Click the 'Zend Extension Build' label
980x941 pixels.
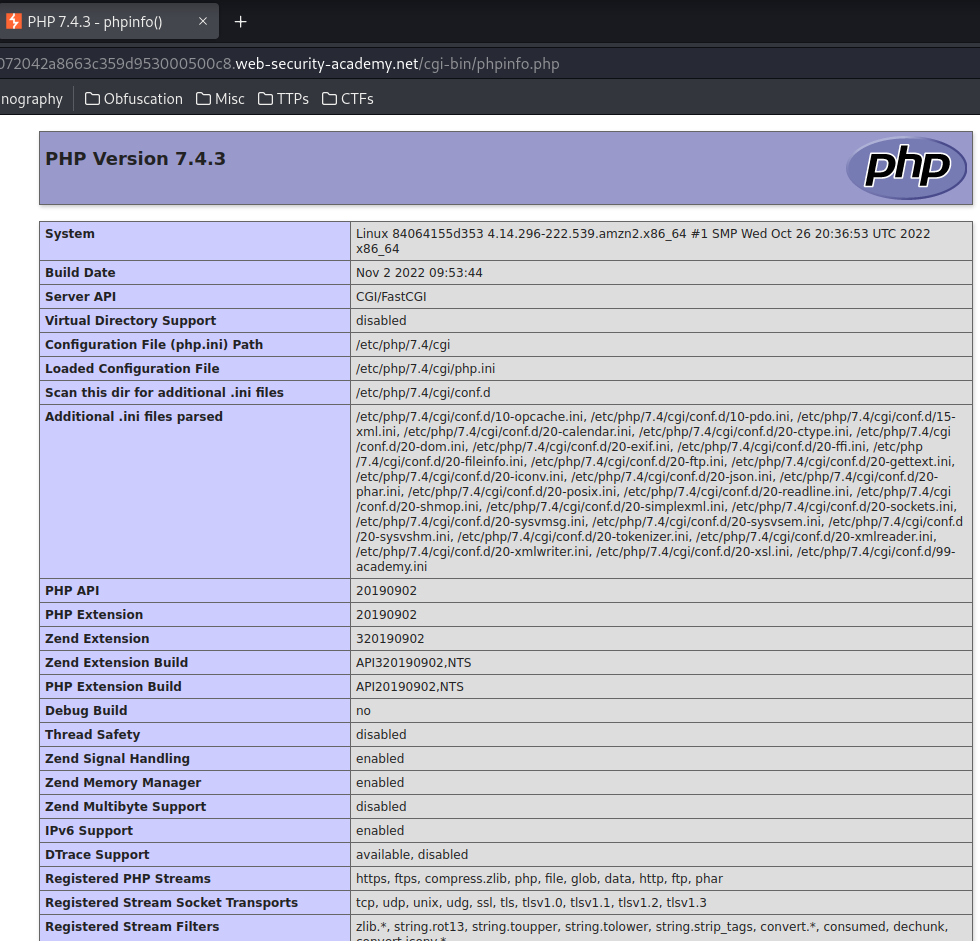116,662
